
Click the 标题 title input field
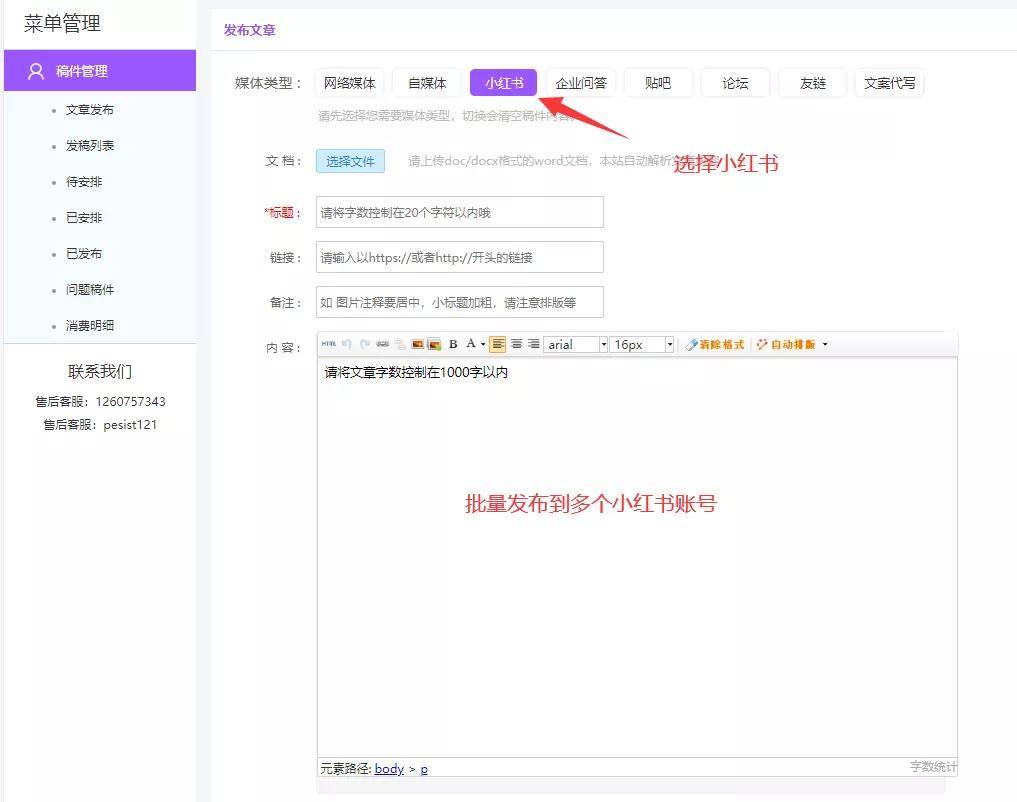pos(460,213)
